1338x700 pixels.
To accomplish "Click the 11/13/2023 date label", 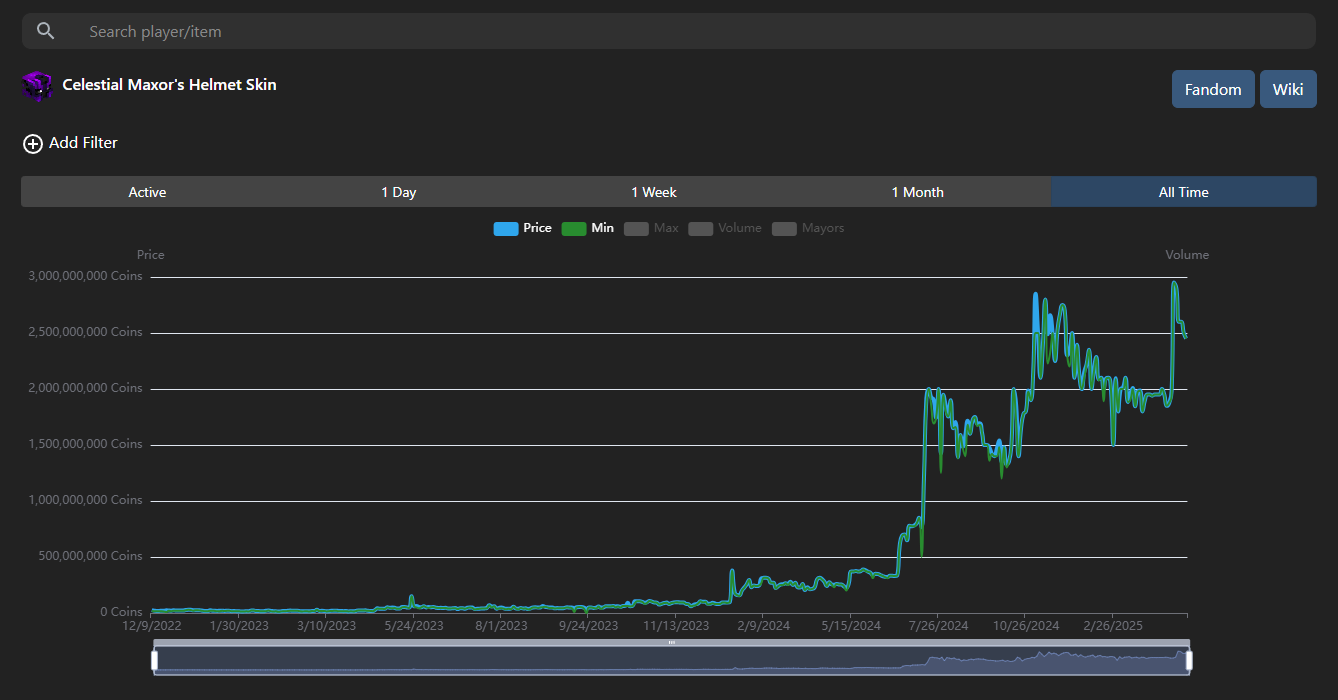I will (676, 626).
